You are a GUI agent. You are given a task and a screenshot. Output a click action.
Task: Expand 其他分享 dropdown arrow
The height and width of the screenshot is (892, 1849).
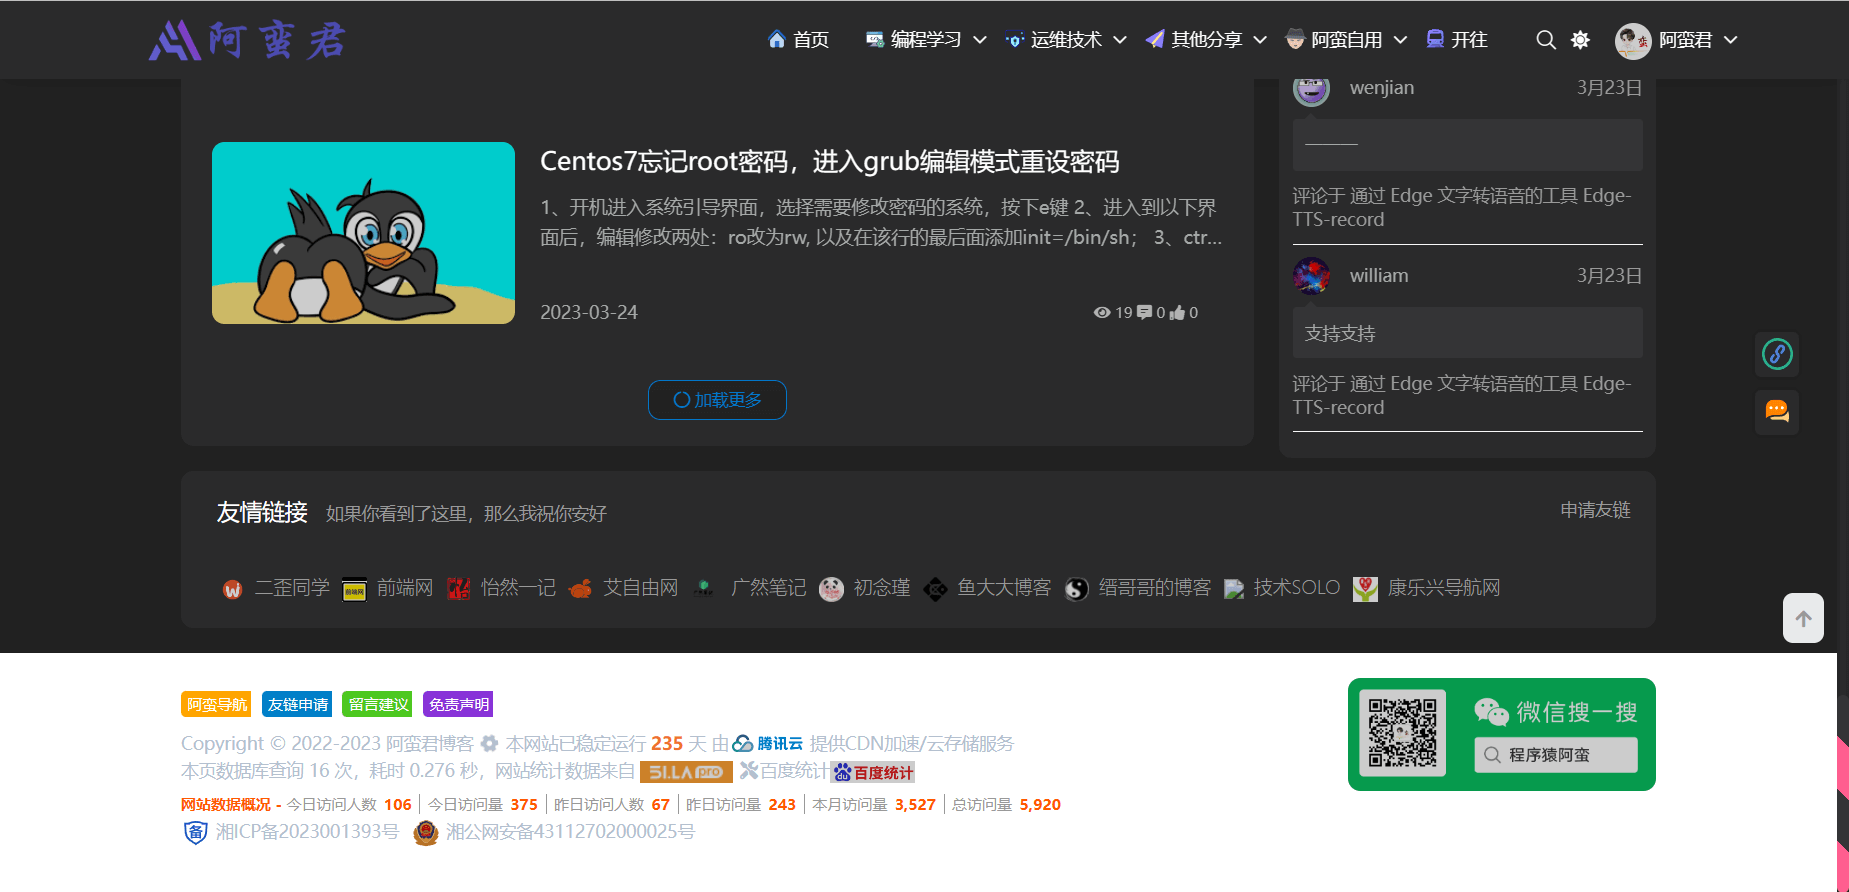click(x=1260, y=40)
